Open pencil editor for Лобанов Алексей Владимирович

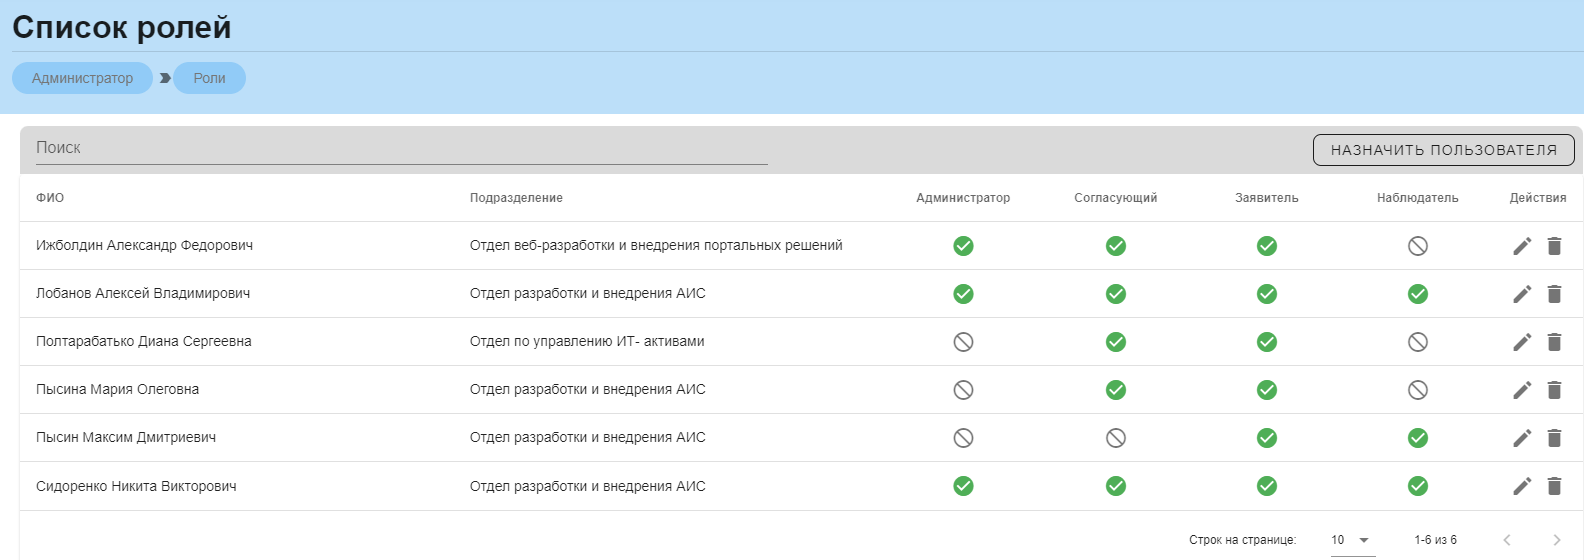pyautogui.click(x=1522, y=294)
